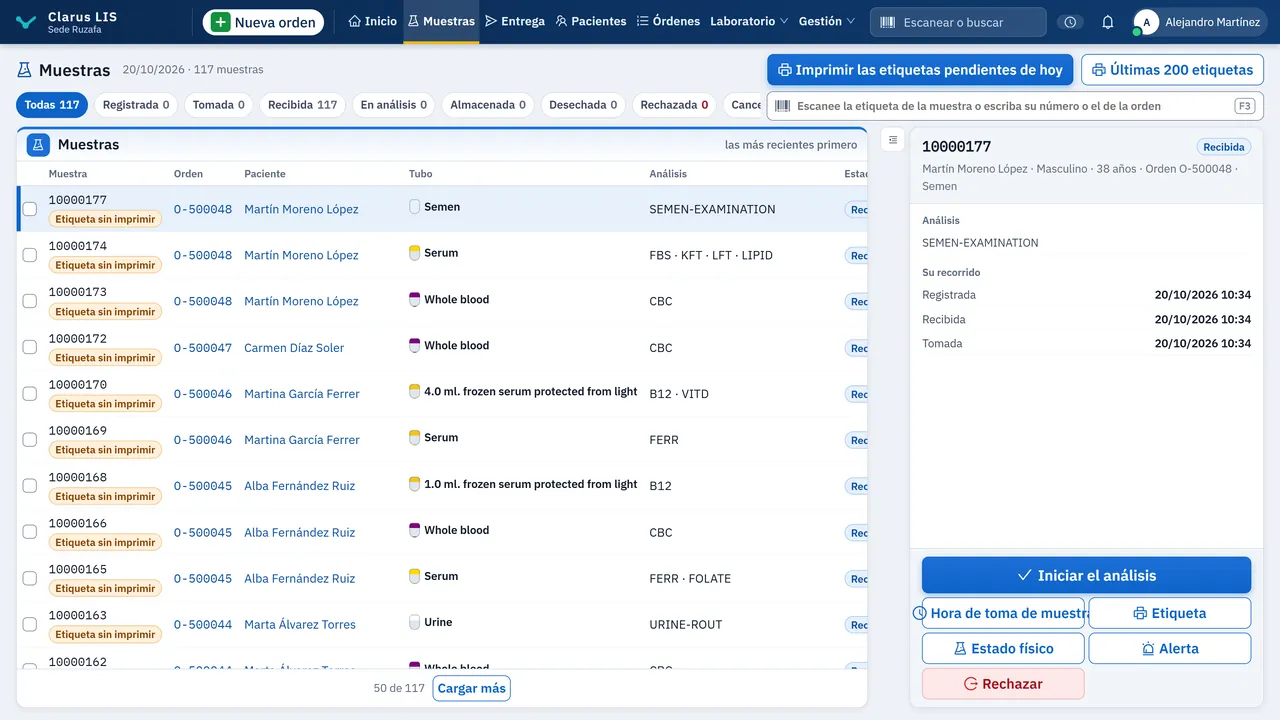This screenshot has height=720, width=1280.
Task: Open the 'las más recientes primero' sort selector
Action: [x=791, y=145]
